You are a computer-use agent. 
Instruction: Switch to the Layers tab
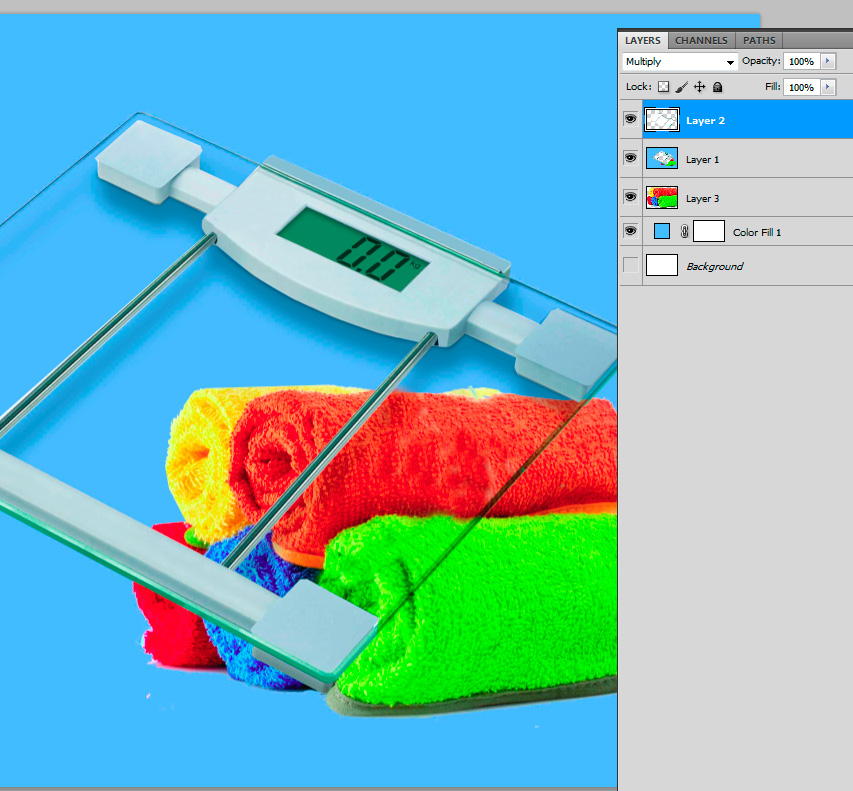click(642, 40)
